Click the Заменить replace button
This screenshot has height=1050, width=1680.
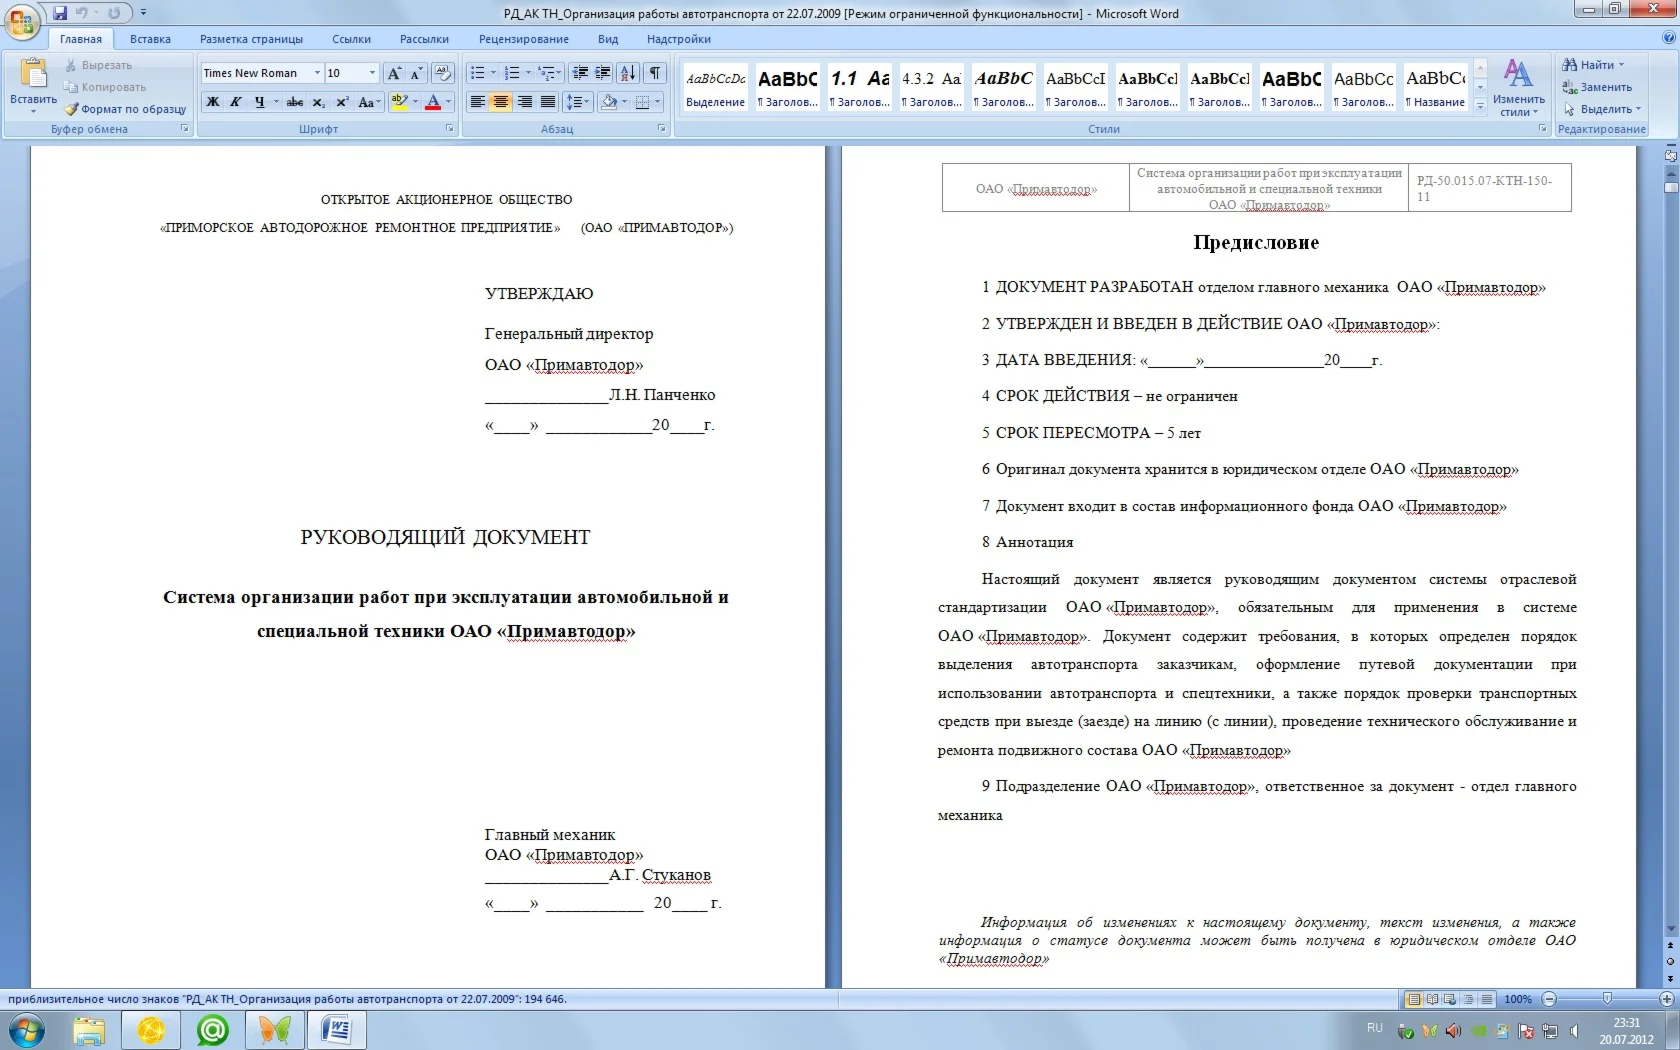(x=1598, y=87)
